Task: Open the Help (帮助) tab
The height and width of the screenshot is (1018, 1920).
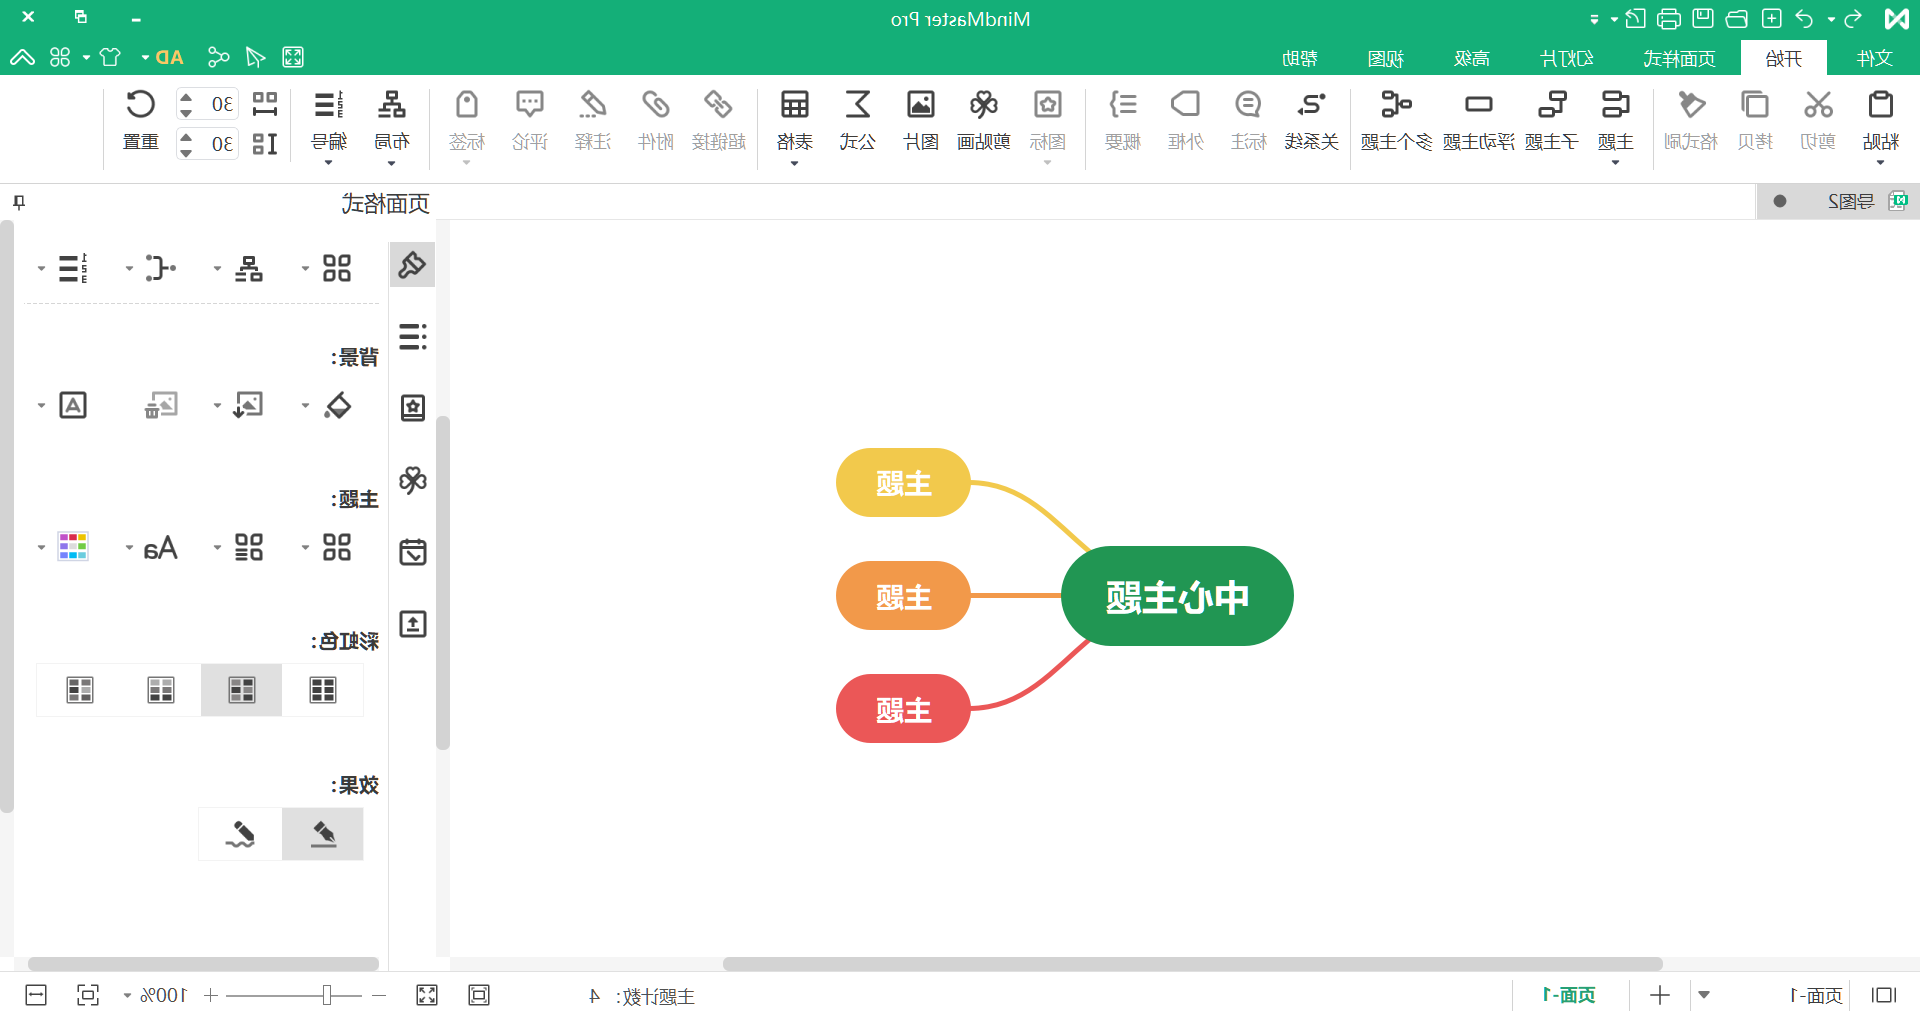Action: (x=1300, y=58)
